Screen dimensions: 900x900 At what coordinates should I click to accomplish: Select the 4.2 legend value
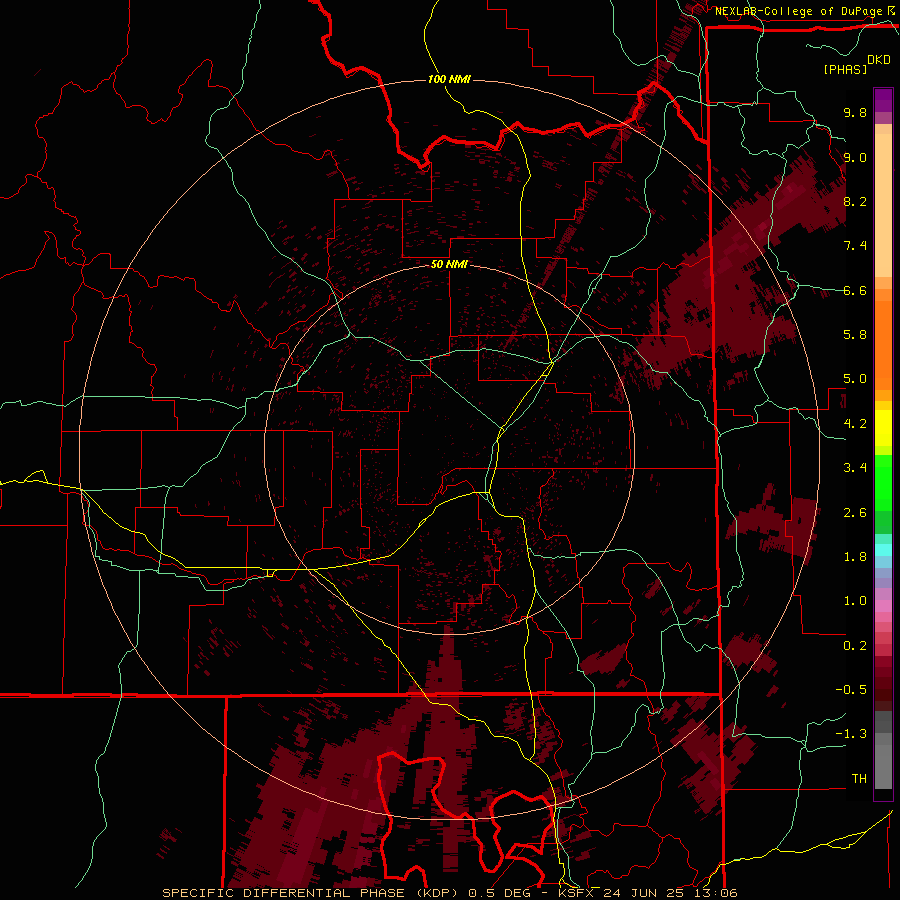(x=855, y=424)
